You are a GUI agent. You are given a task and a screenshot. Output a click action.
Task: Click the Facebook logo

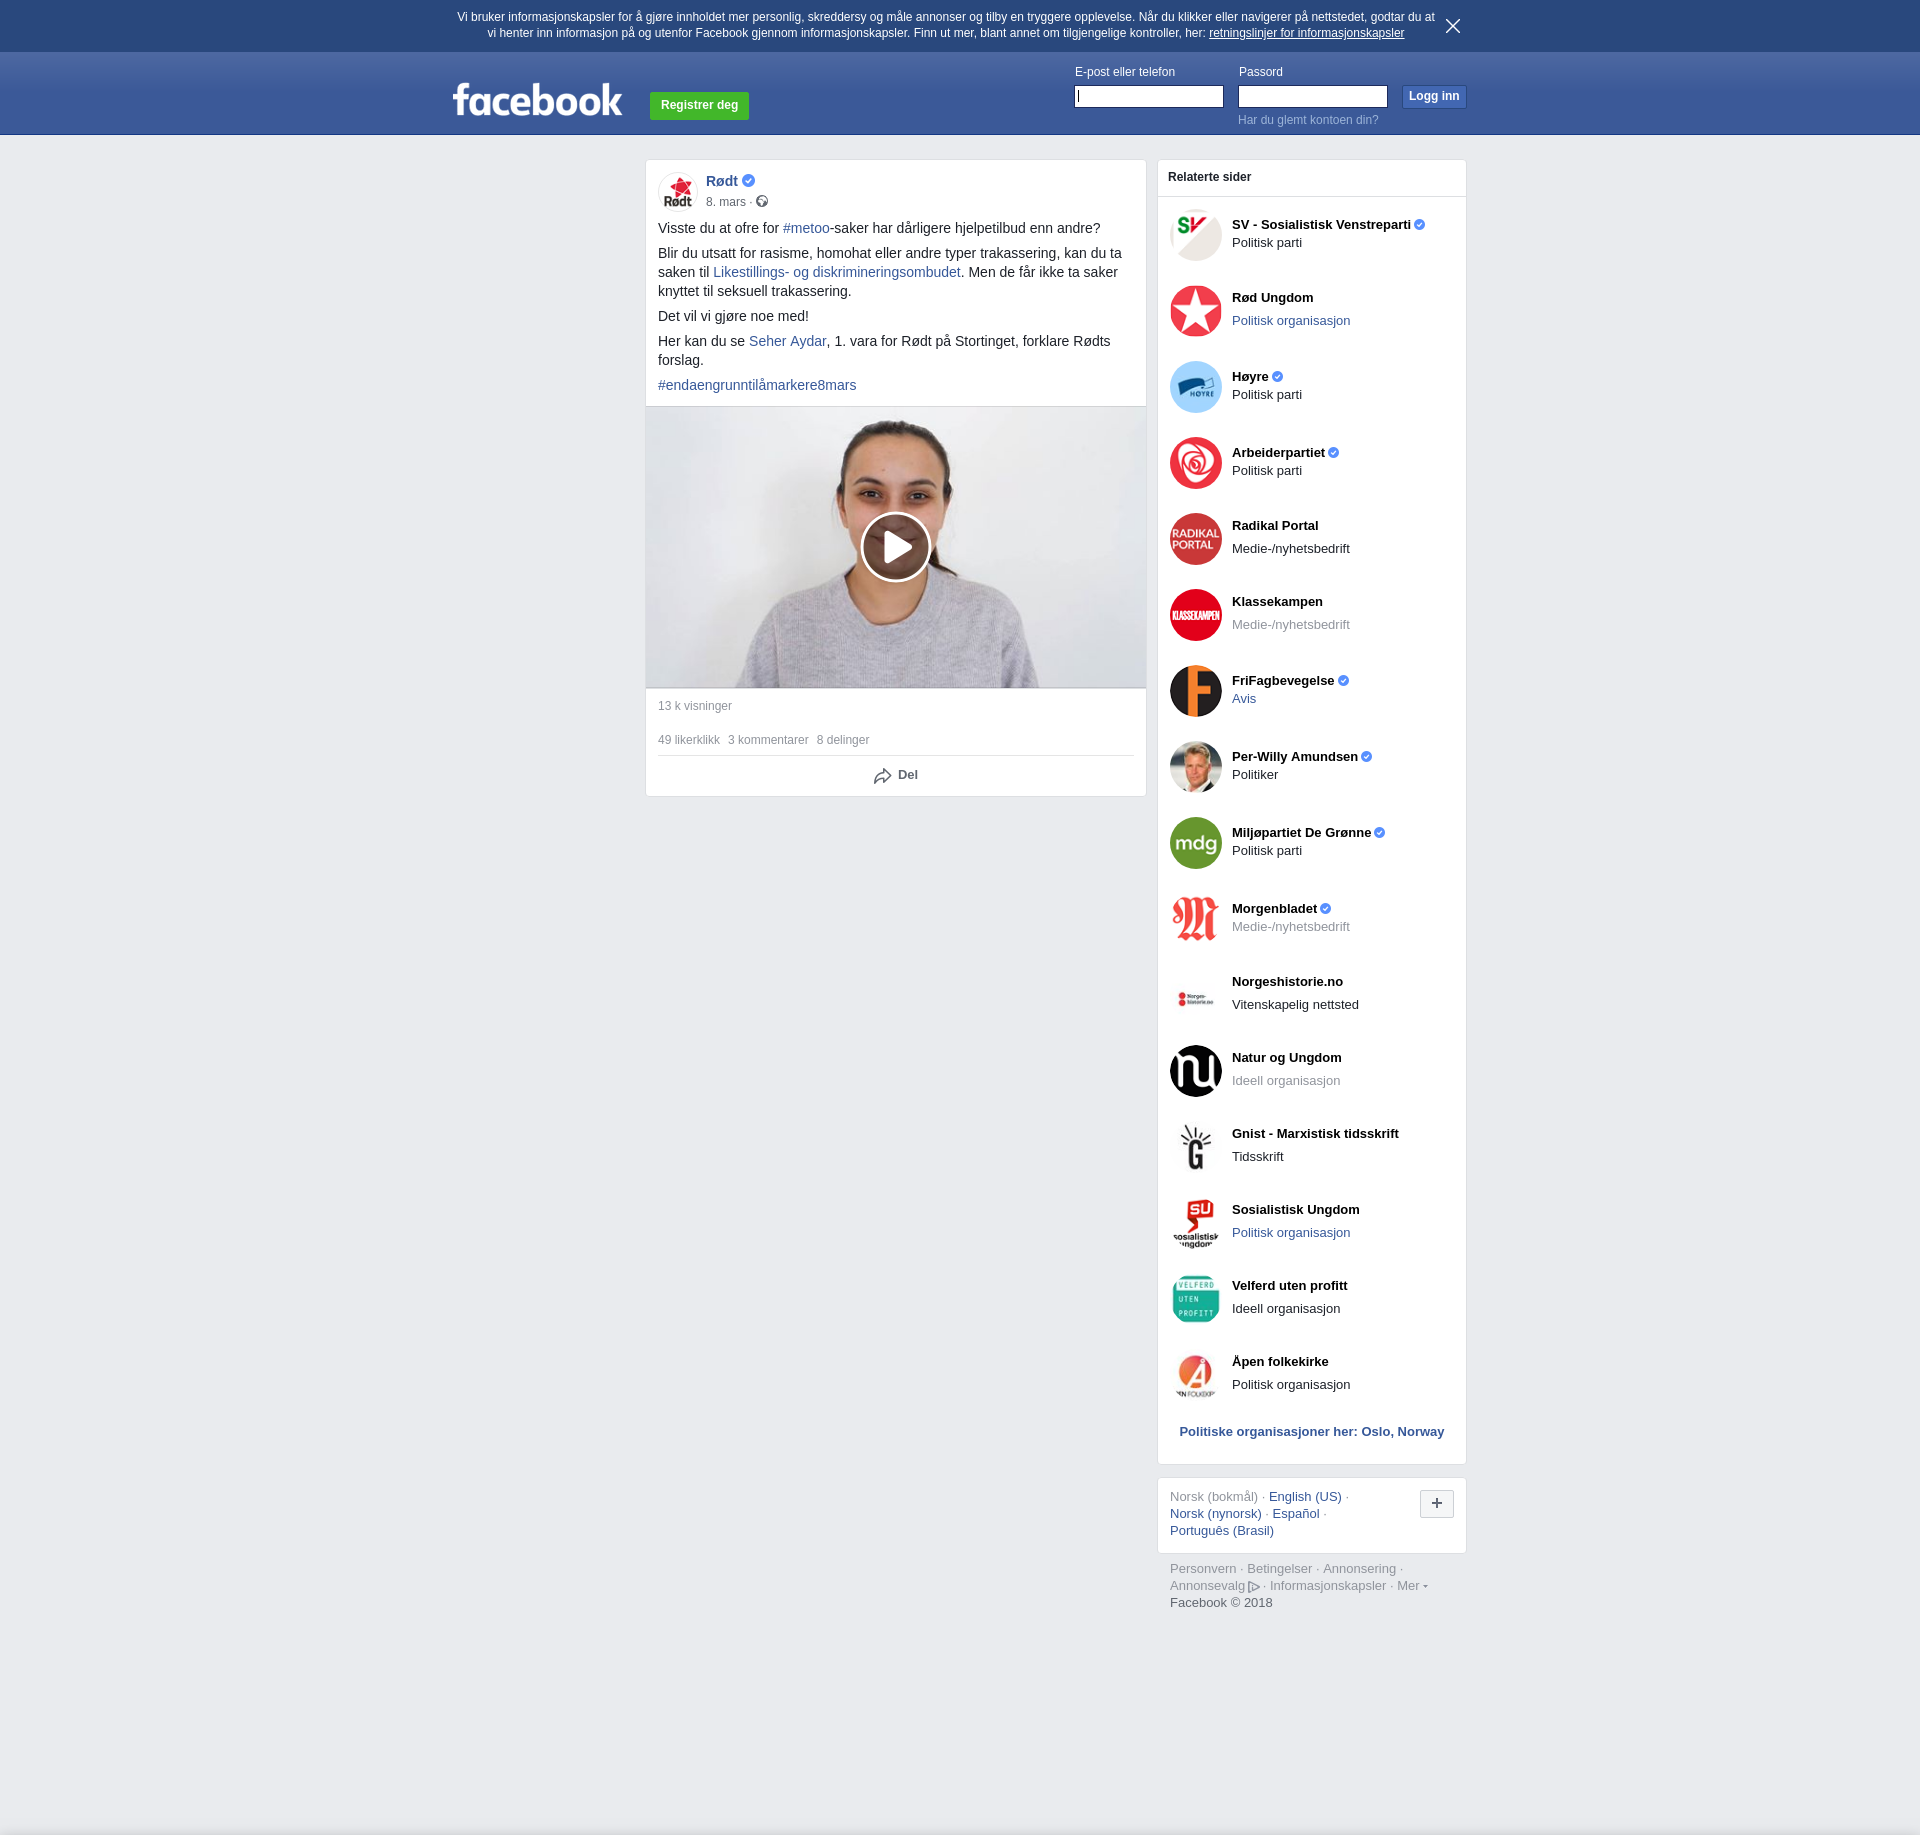[537, 100]
